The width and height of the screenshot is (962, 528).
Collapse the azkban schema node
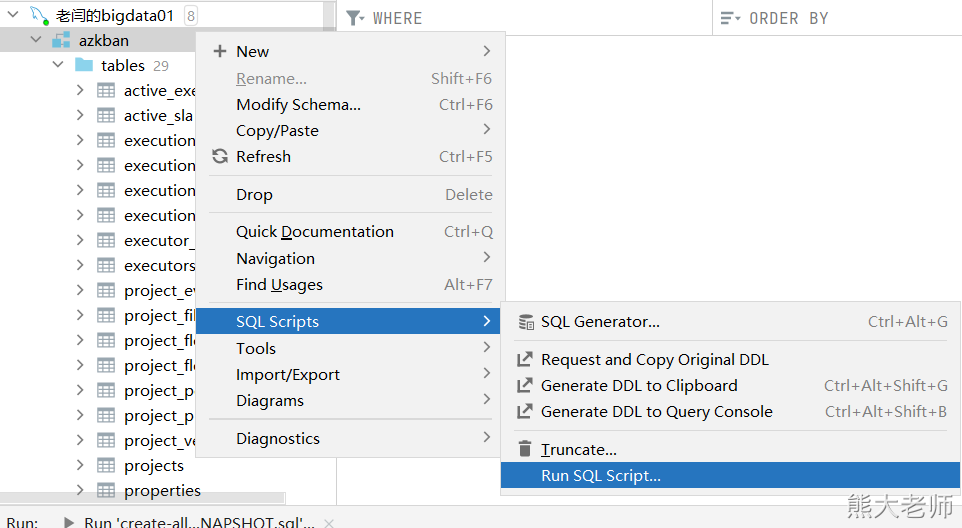tap(36, 41)
